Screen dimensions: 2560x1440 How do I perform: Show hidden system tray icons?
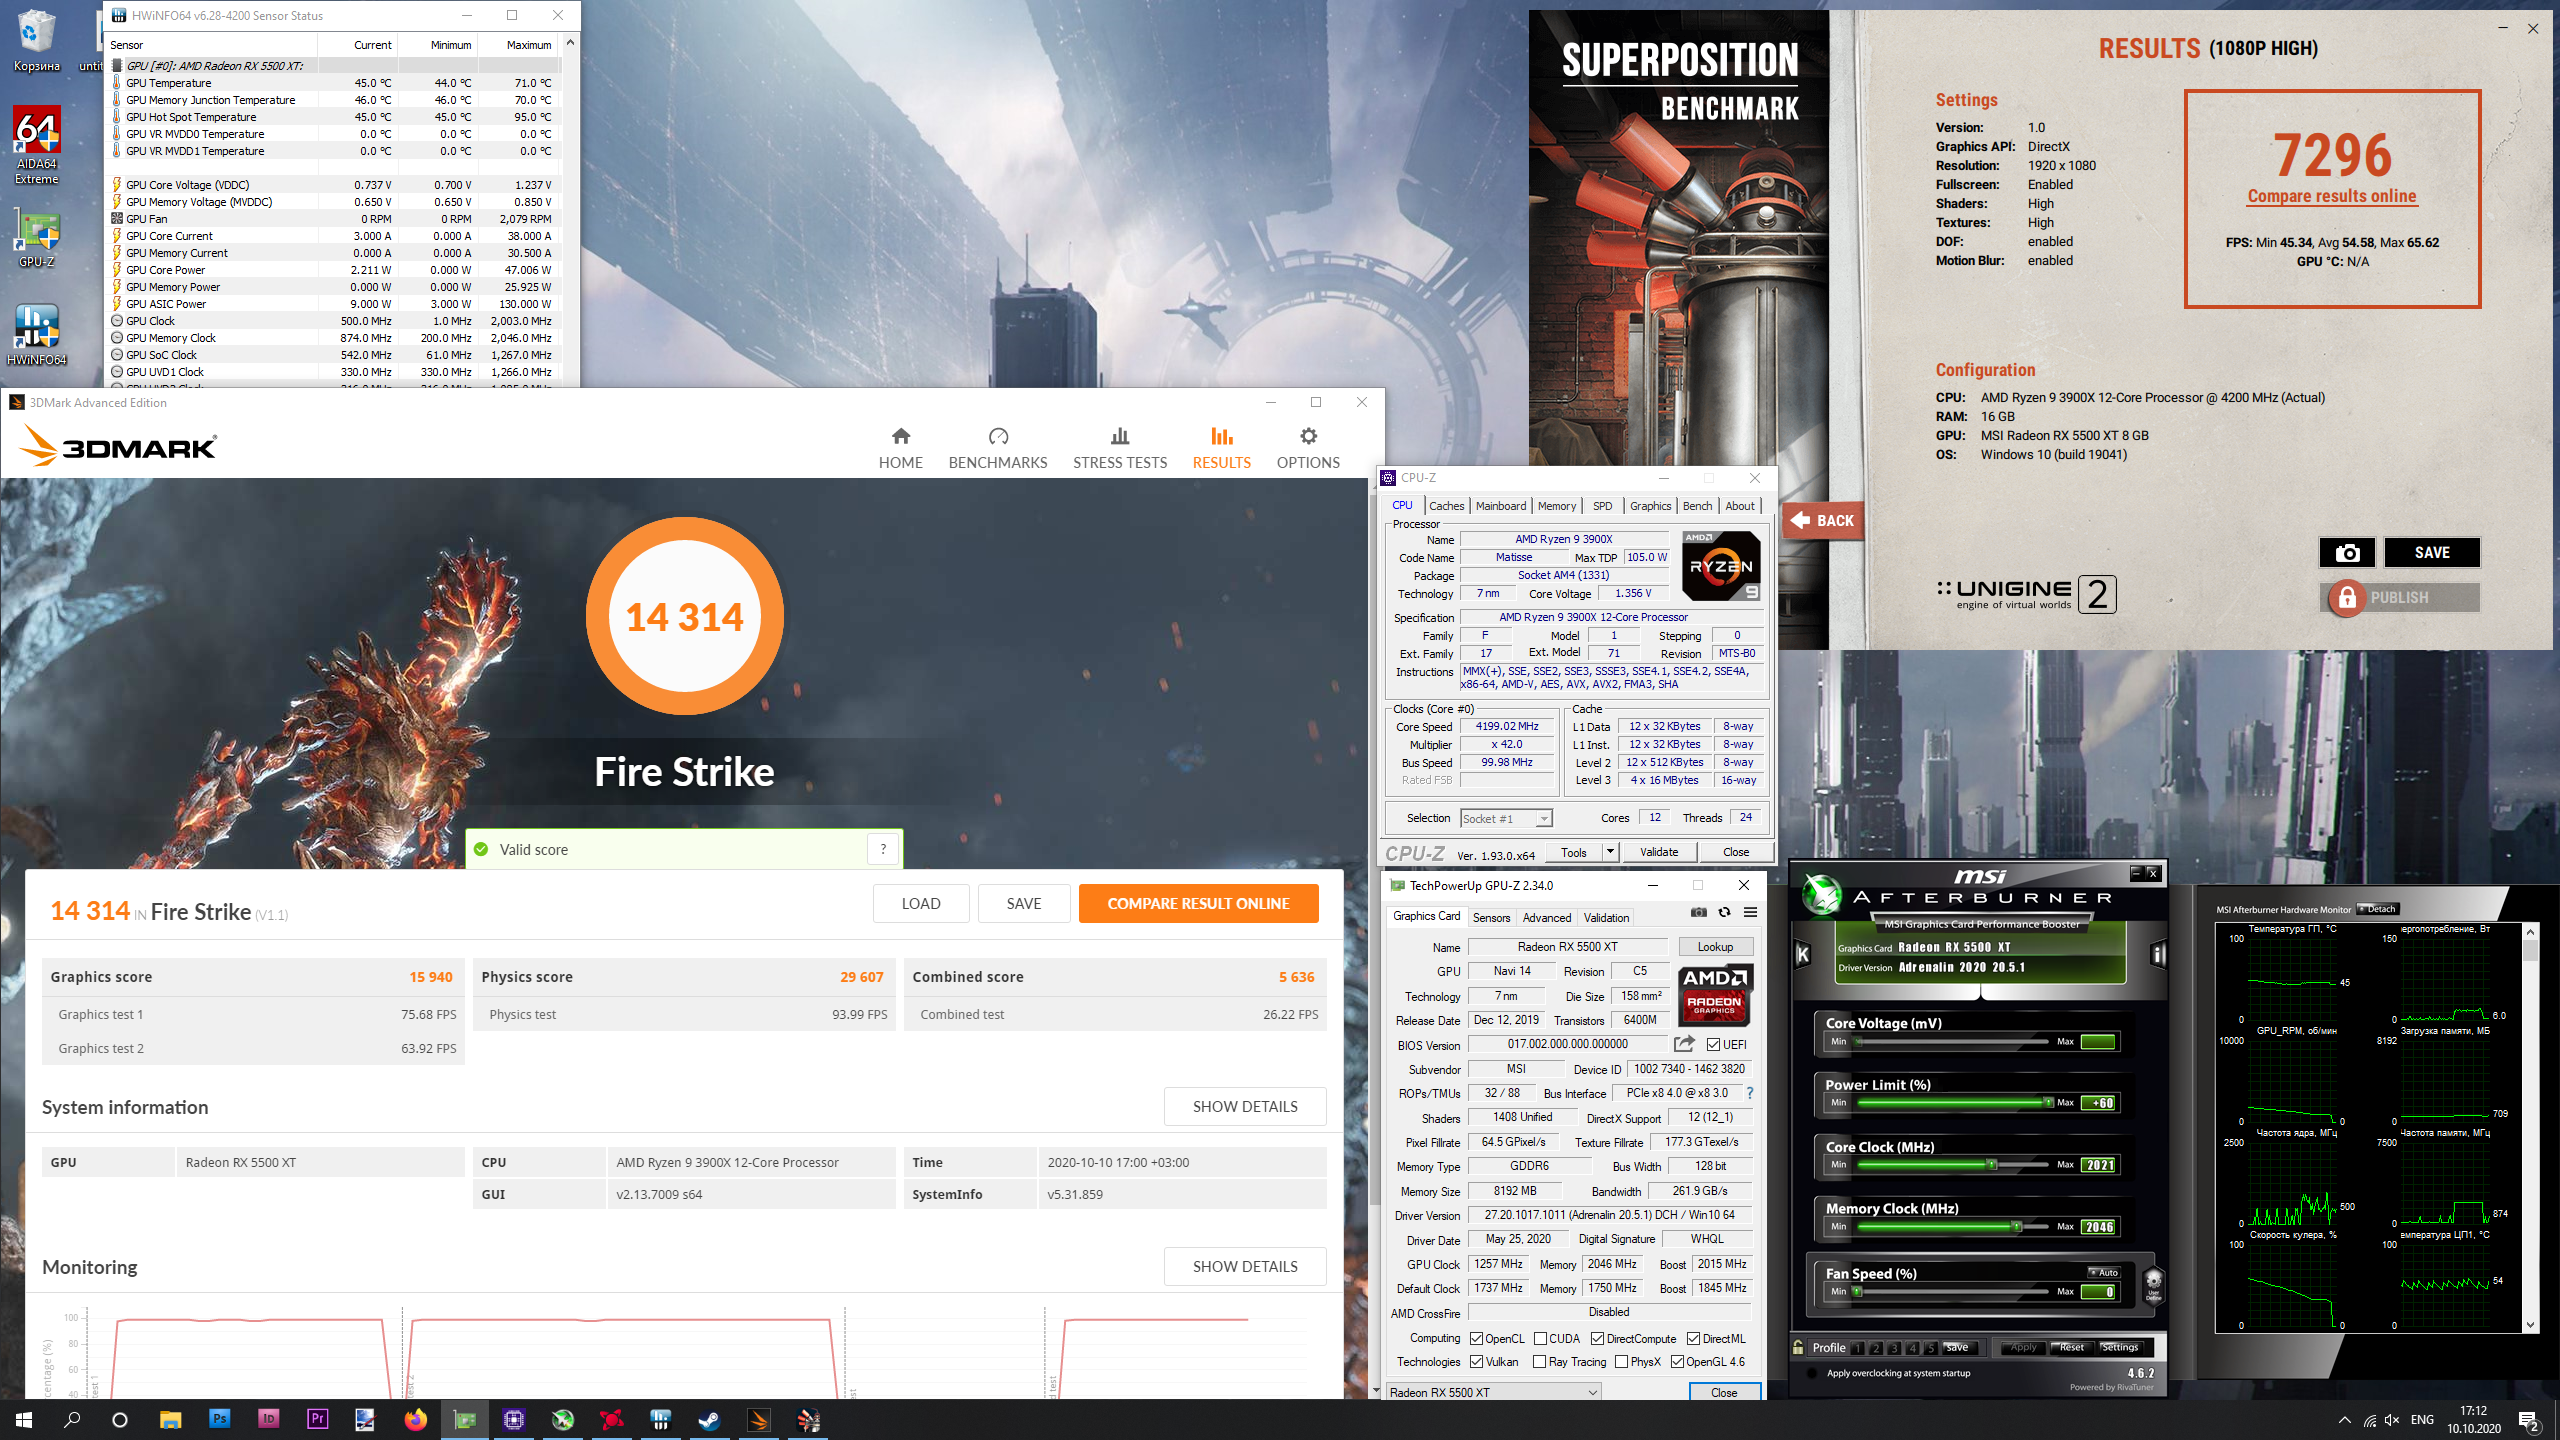tap(2344, 1420)
